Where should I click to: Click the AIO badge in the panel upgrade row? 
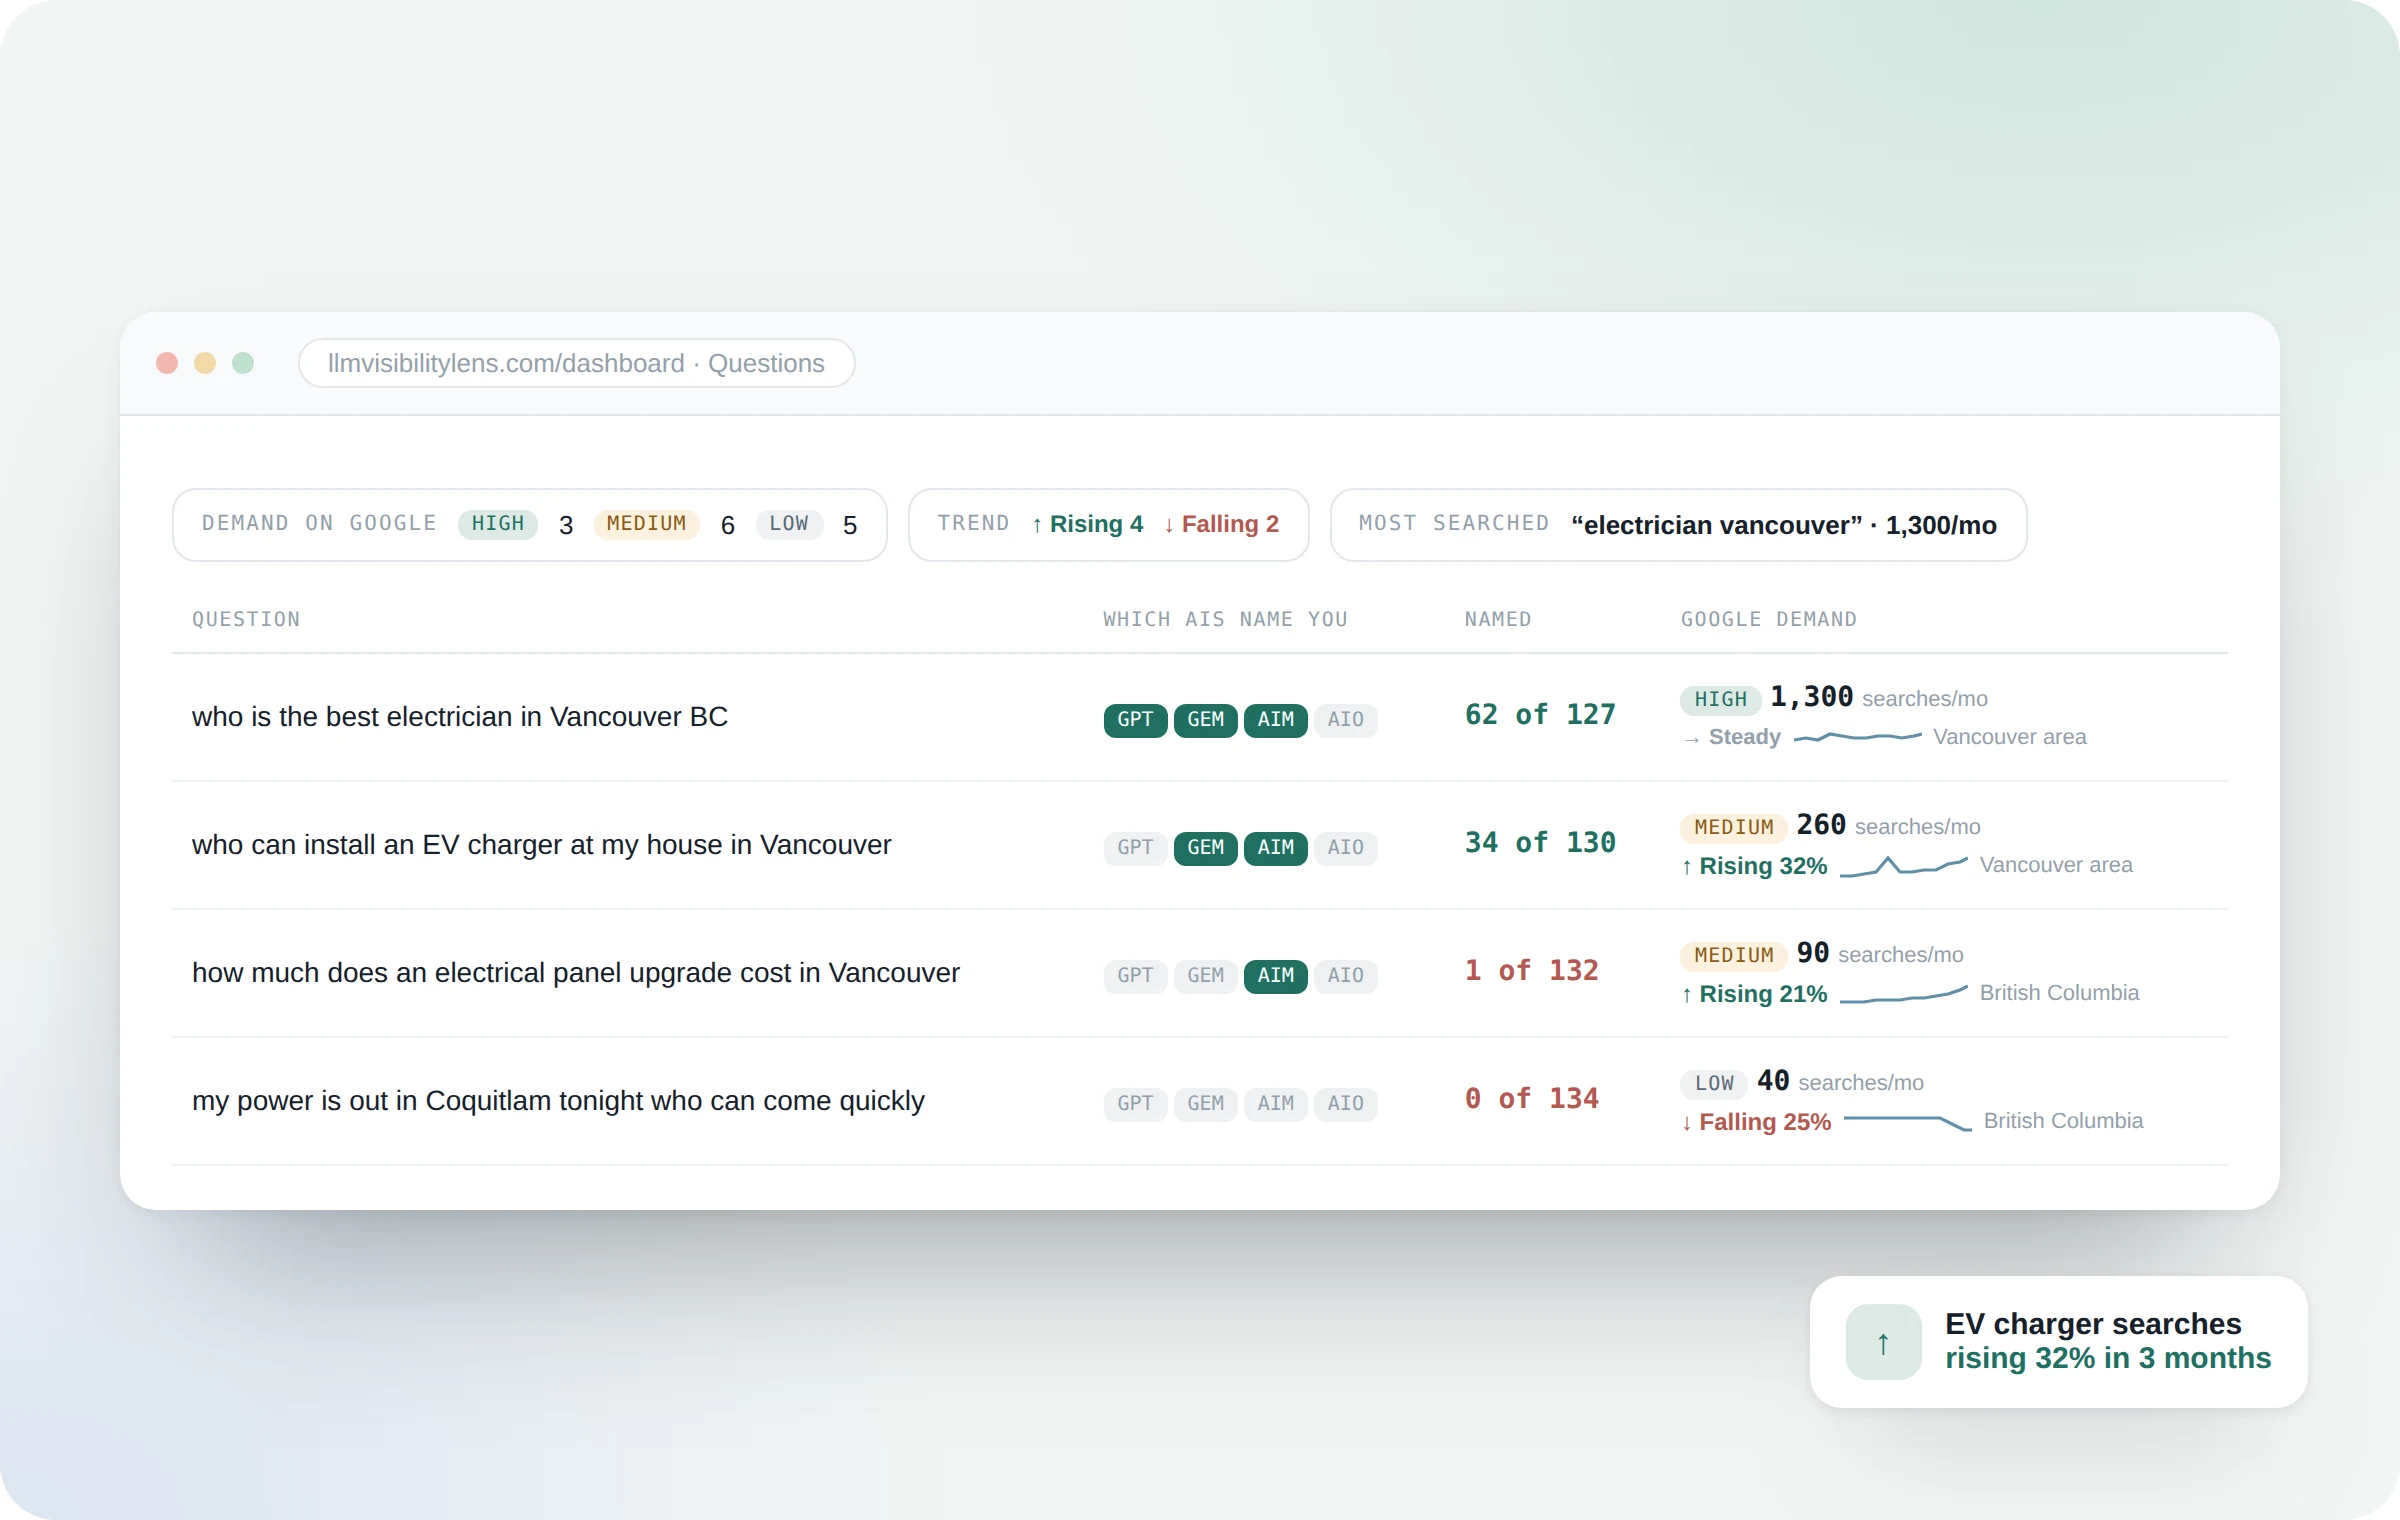1345,976
